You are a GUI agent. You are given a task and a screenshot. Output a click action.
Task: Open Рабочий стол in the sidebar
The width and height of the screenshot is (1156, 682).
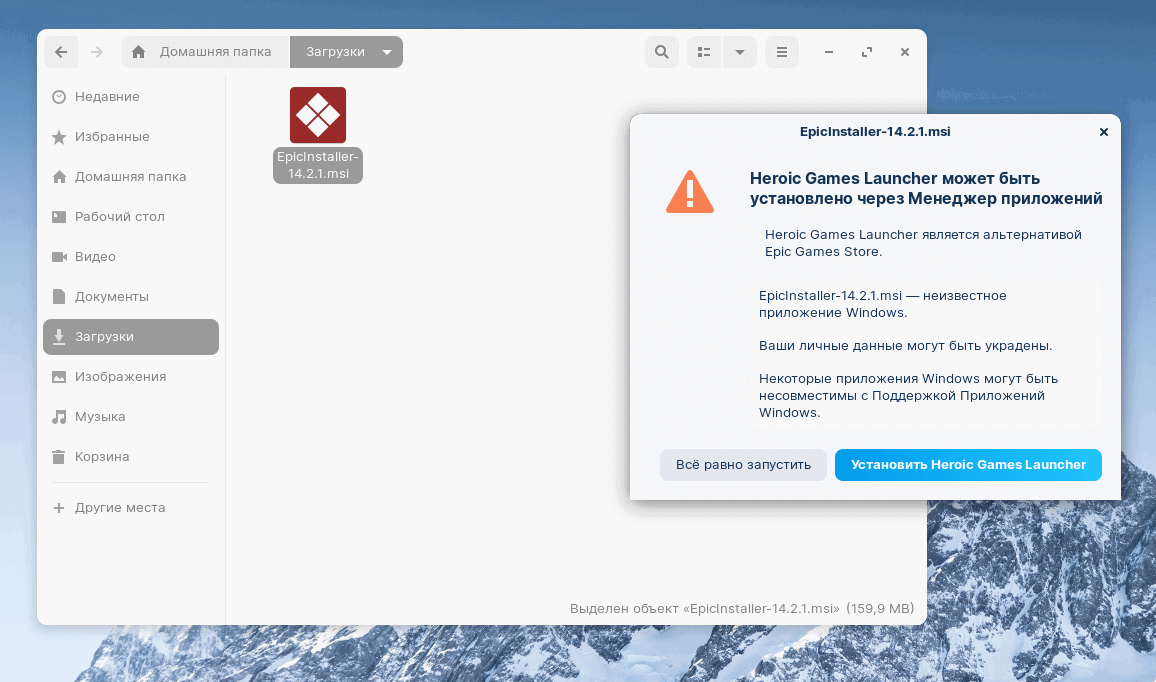point(130,217)
